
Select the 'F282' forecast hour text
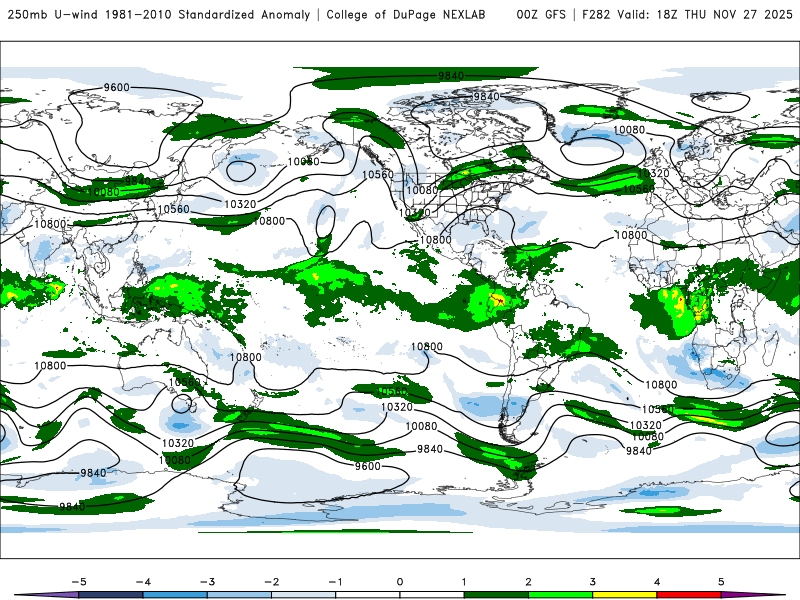coord(596,14)
